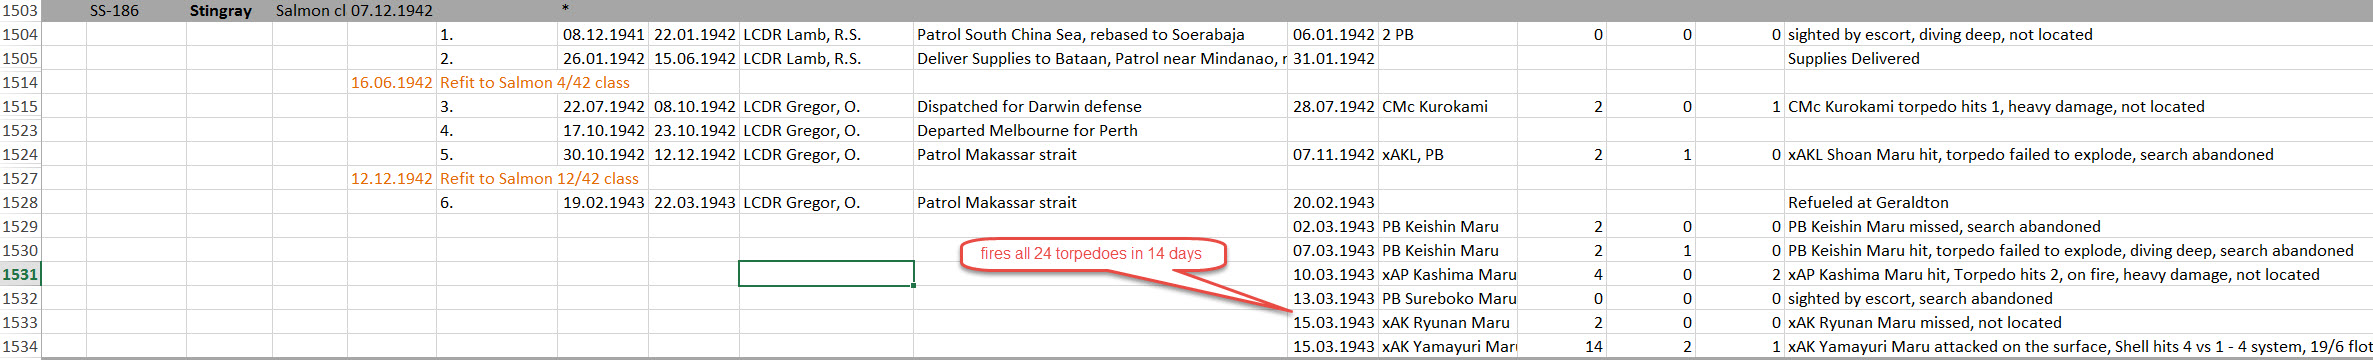Image resolution: width=2373 pixels, height=360 pixels.
Task: Click end date 22.01.1942
Action: coord(694,34)
